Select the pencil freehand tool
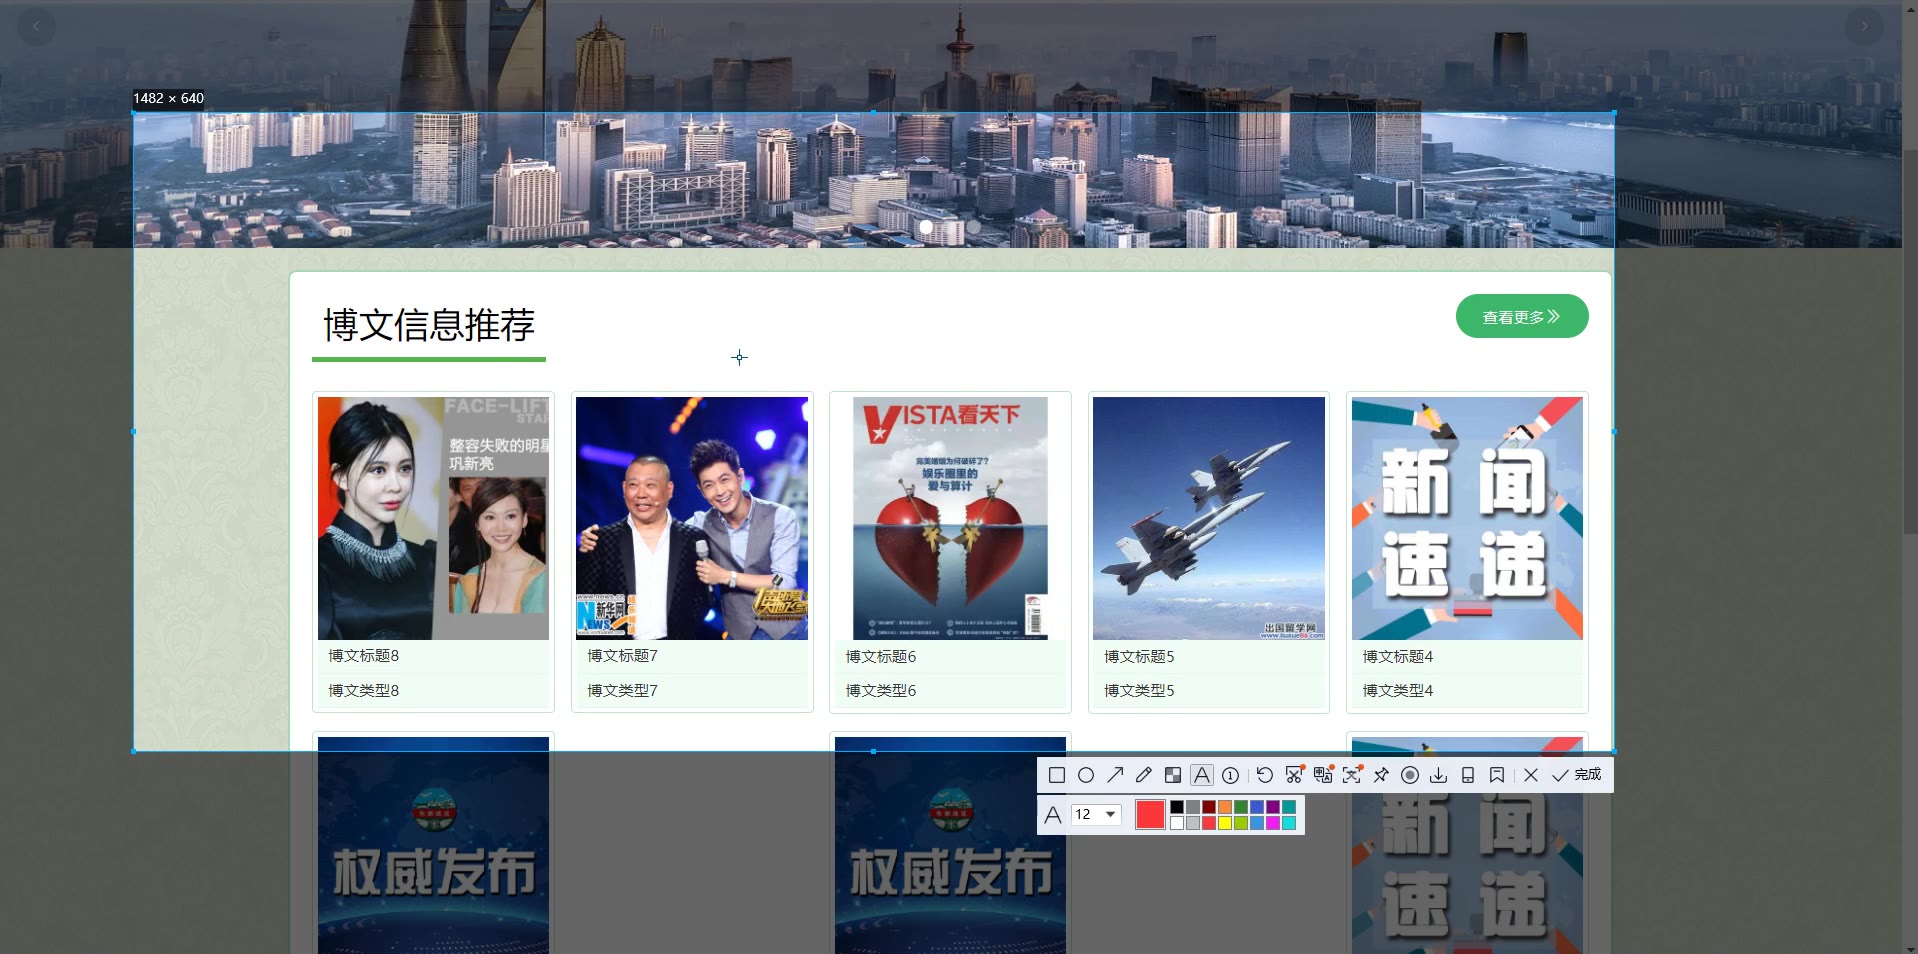 click(1144, 775)
